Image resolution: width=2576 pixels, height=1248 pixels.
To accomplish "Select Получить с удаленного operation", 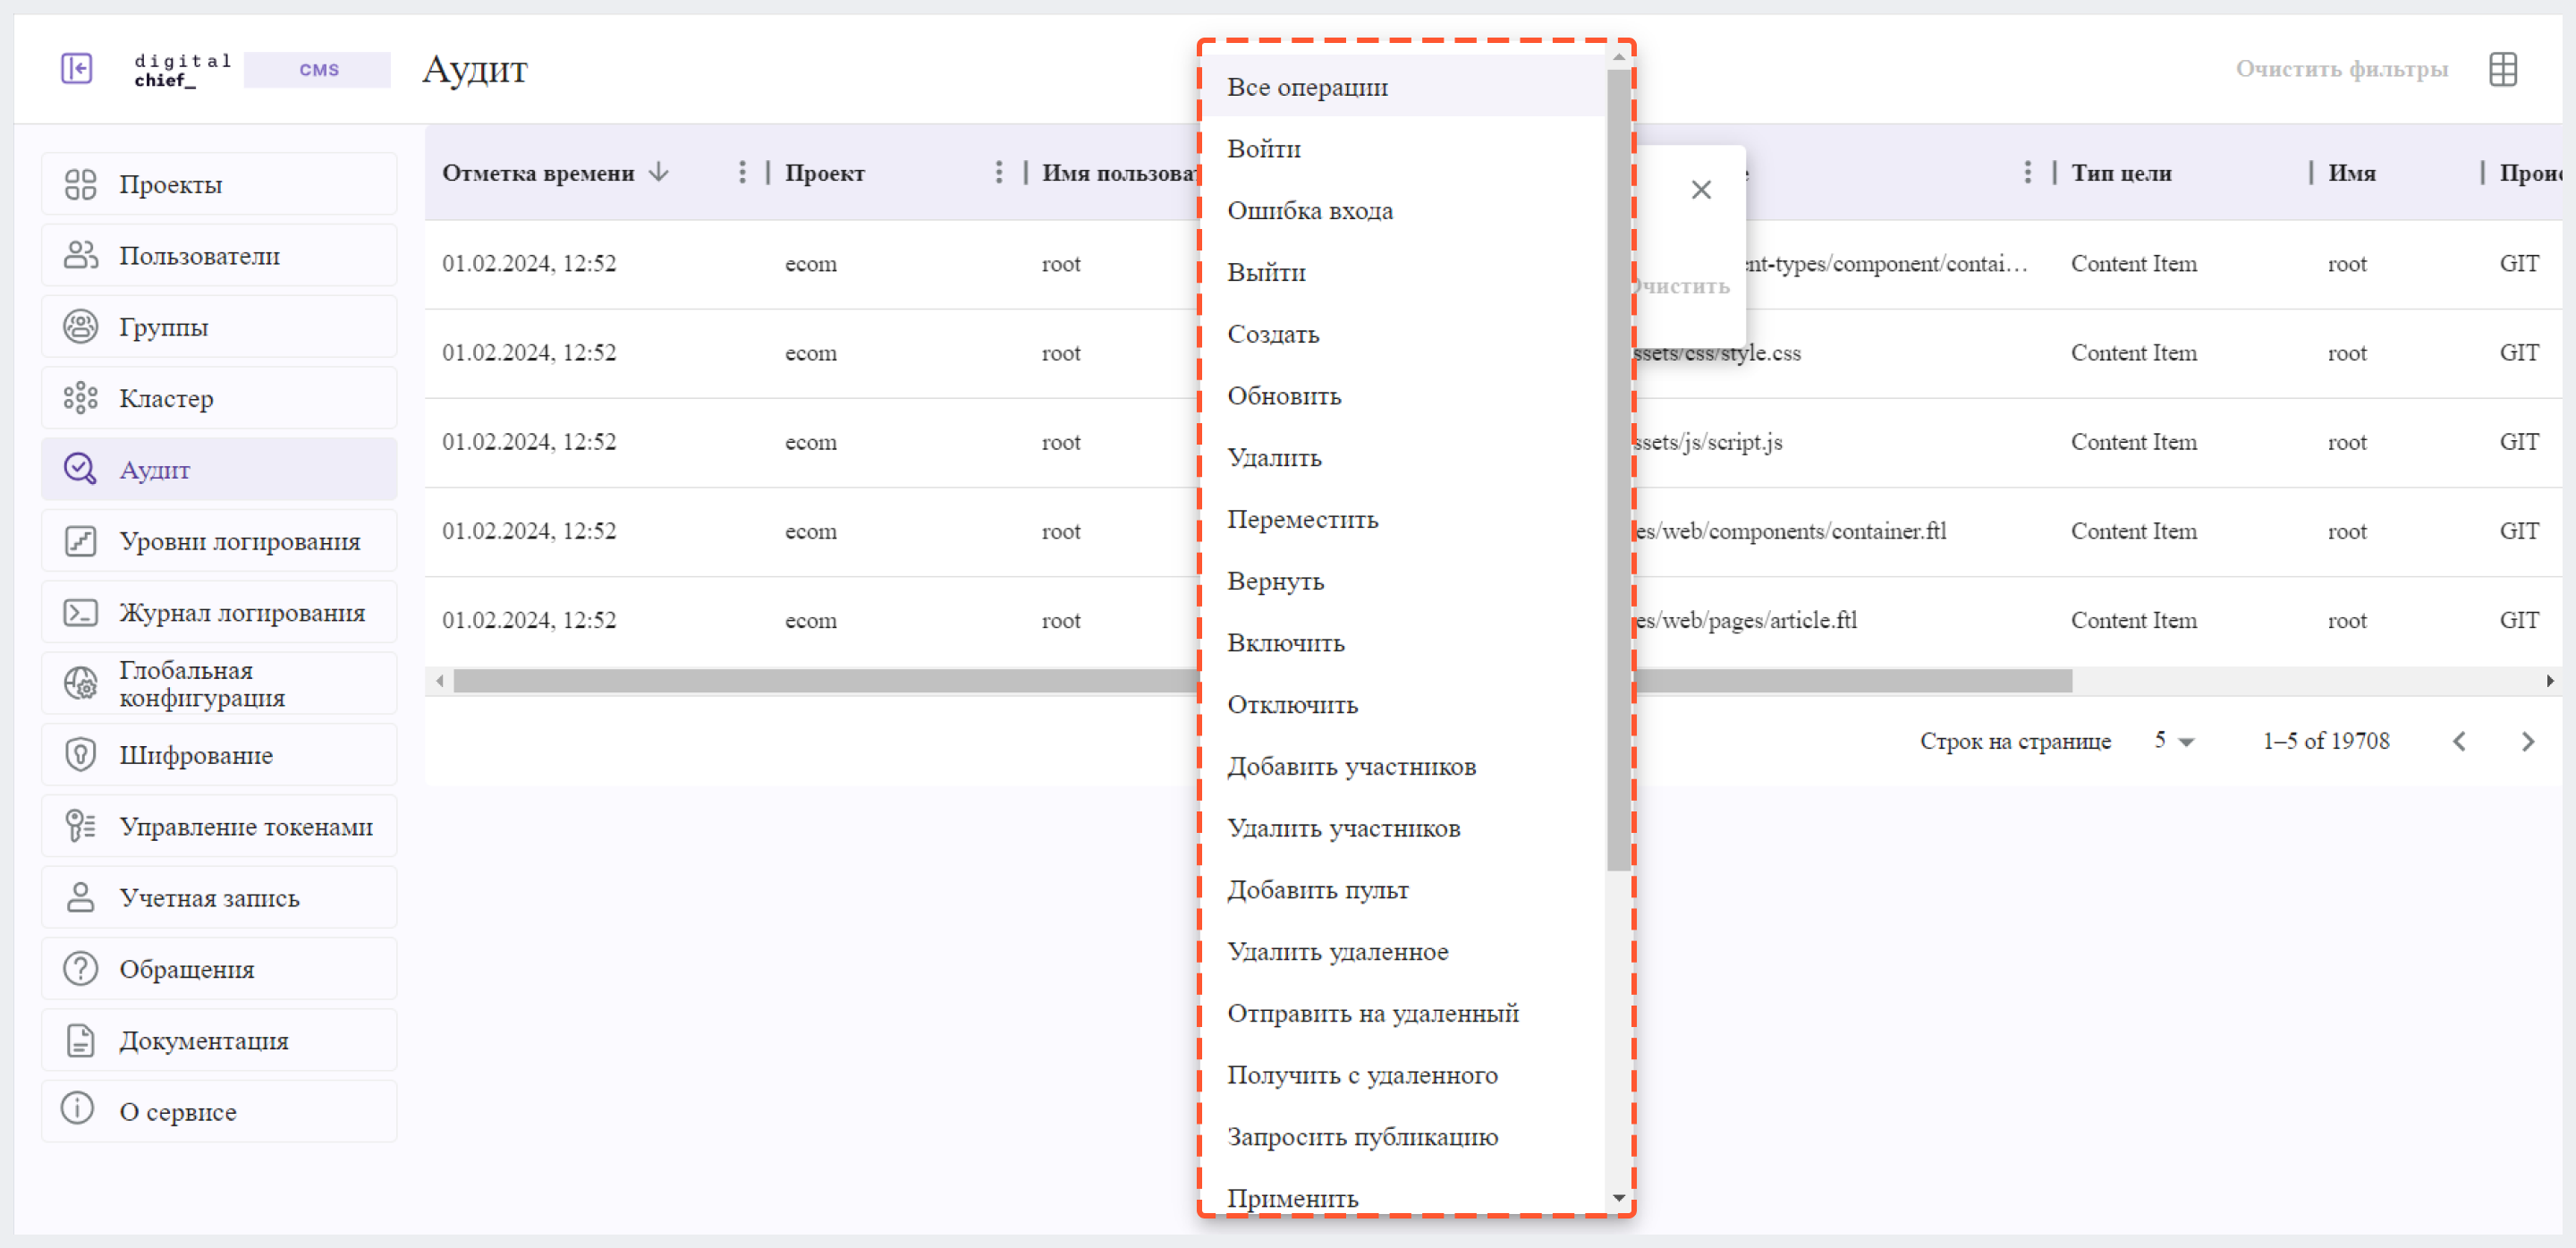I will tap(1402, 1074).
